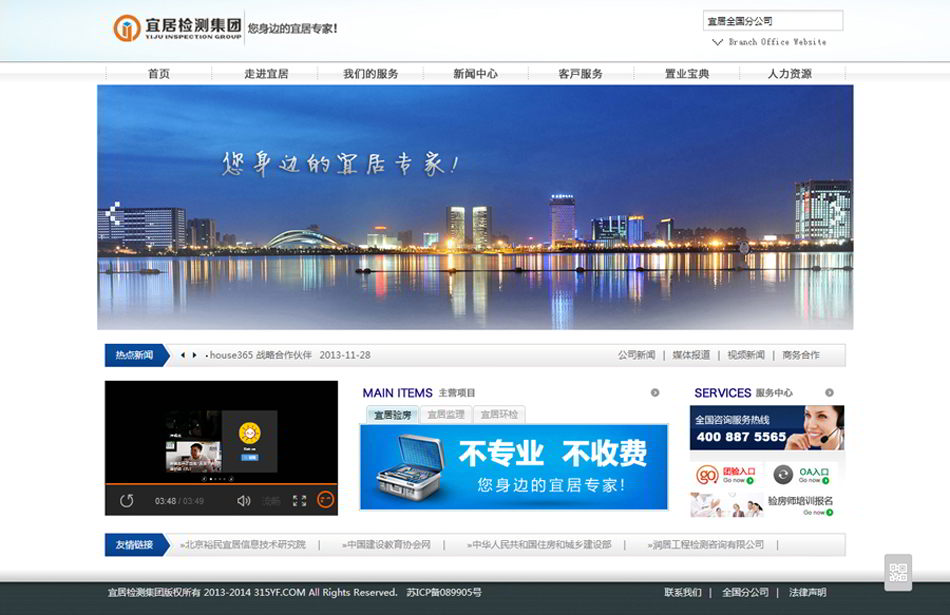Click the replay icon in video player
The image size is (950, 615).
(127, 500)
